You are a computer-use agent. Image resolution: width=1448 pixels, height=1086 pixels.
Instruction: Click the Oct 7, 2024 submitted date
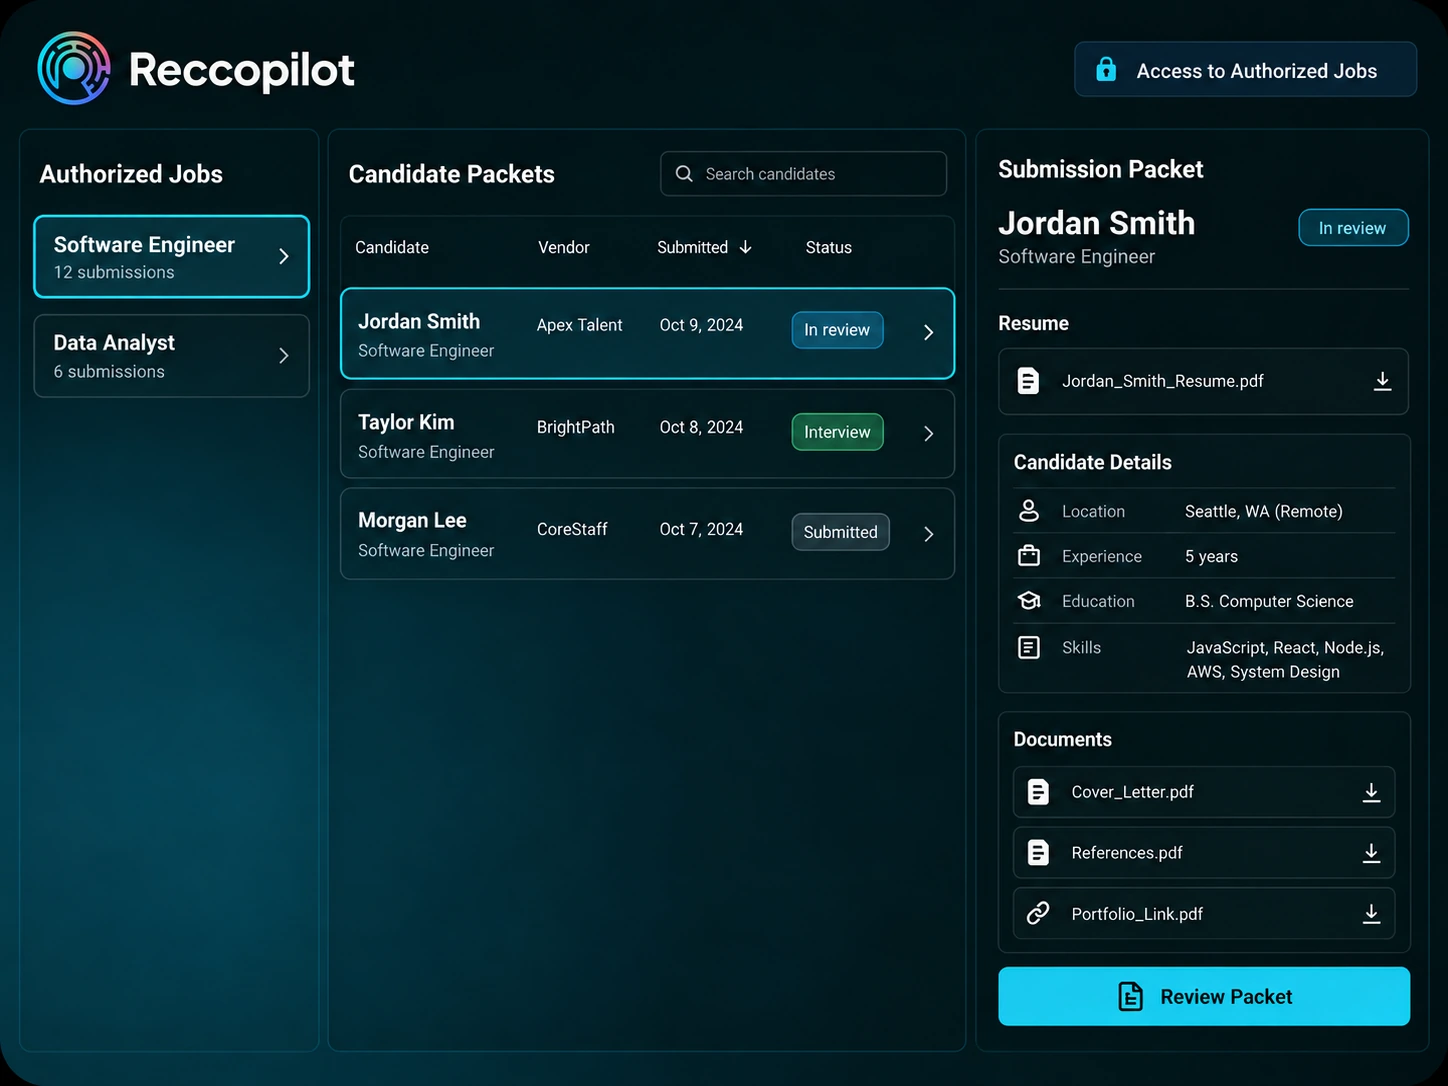pos(701,529)
